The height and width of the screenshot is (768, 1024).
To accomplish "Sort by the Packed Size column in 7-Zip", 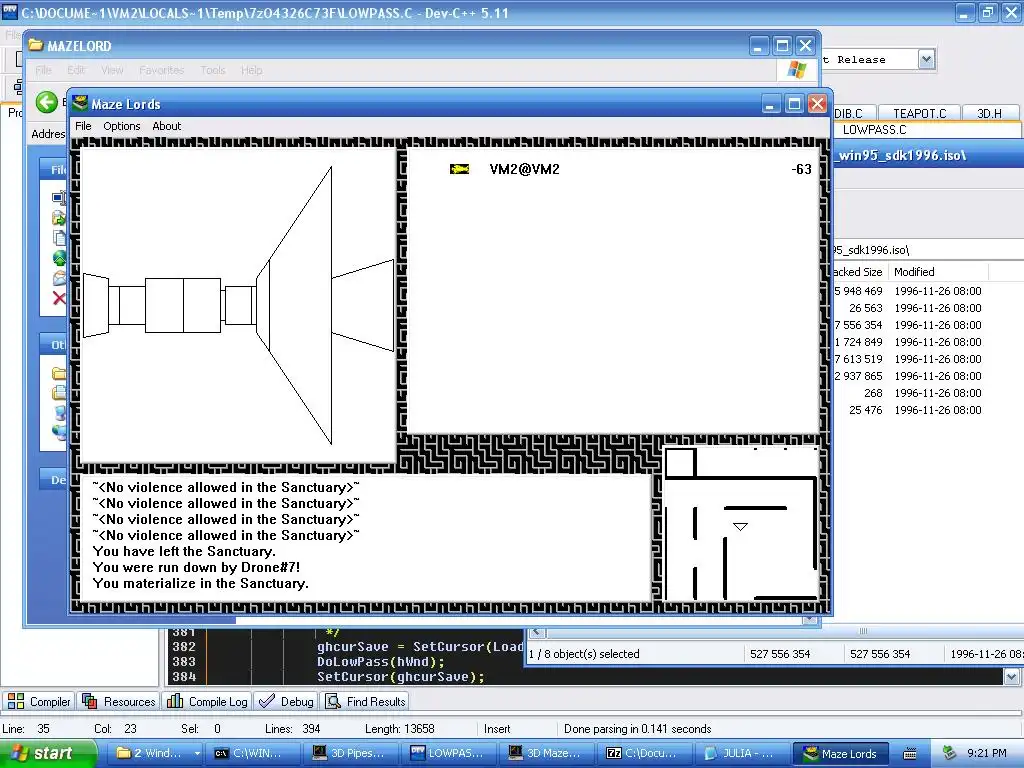I will tap(859, 272).
